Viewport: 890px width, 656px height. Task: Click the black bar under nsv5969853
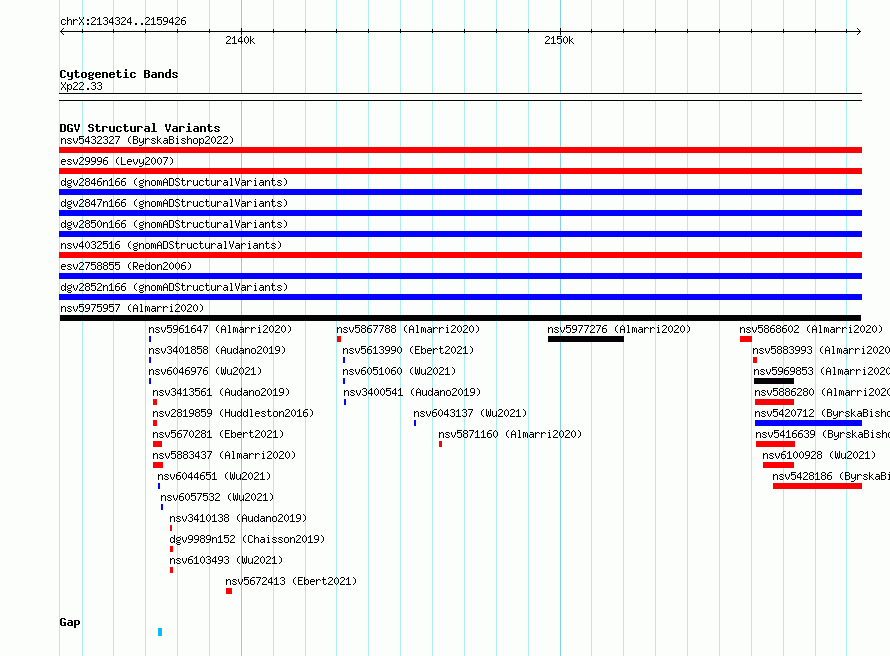click(x=774, y=381)
